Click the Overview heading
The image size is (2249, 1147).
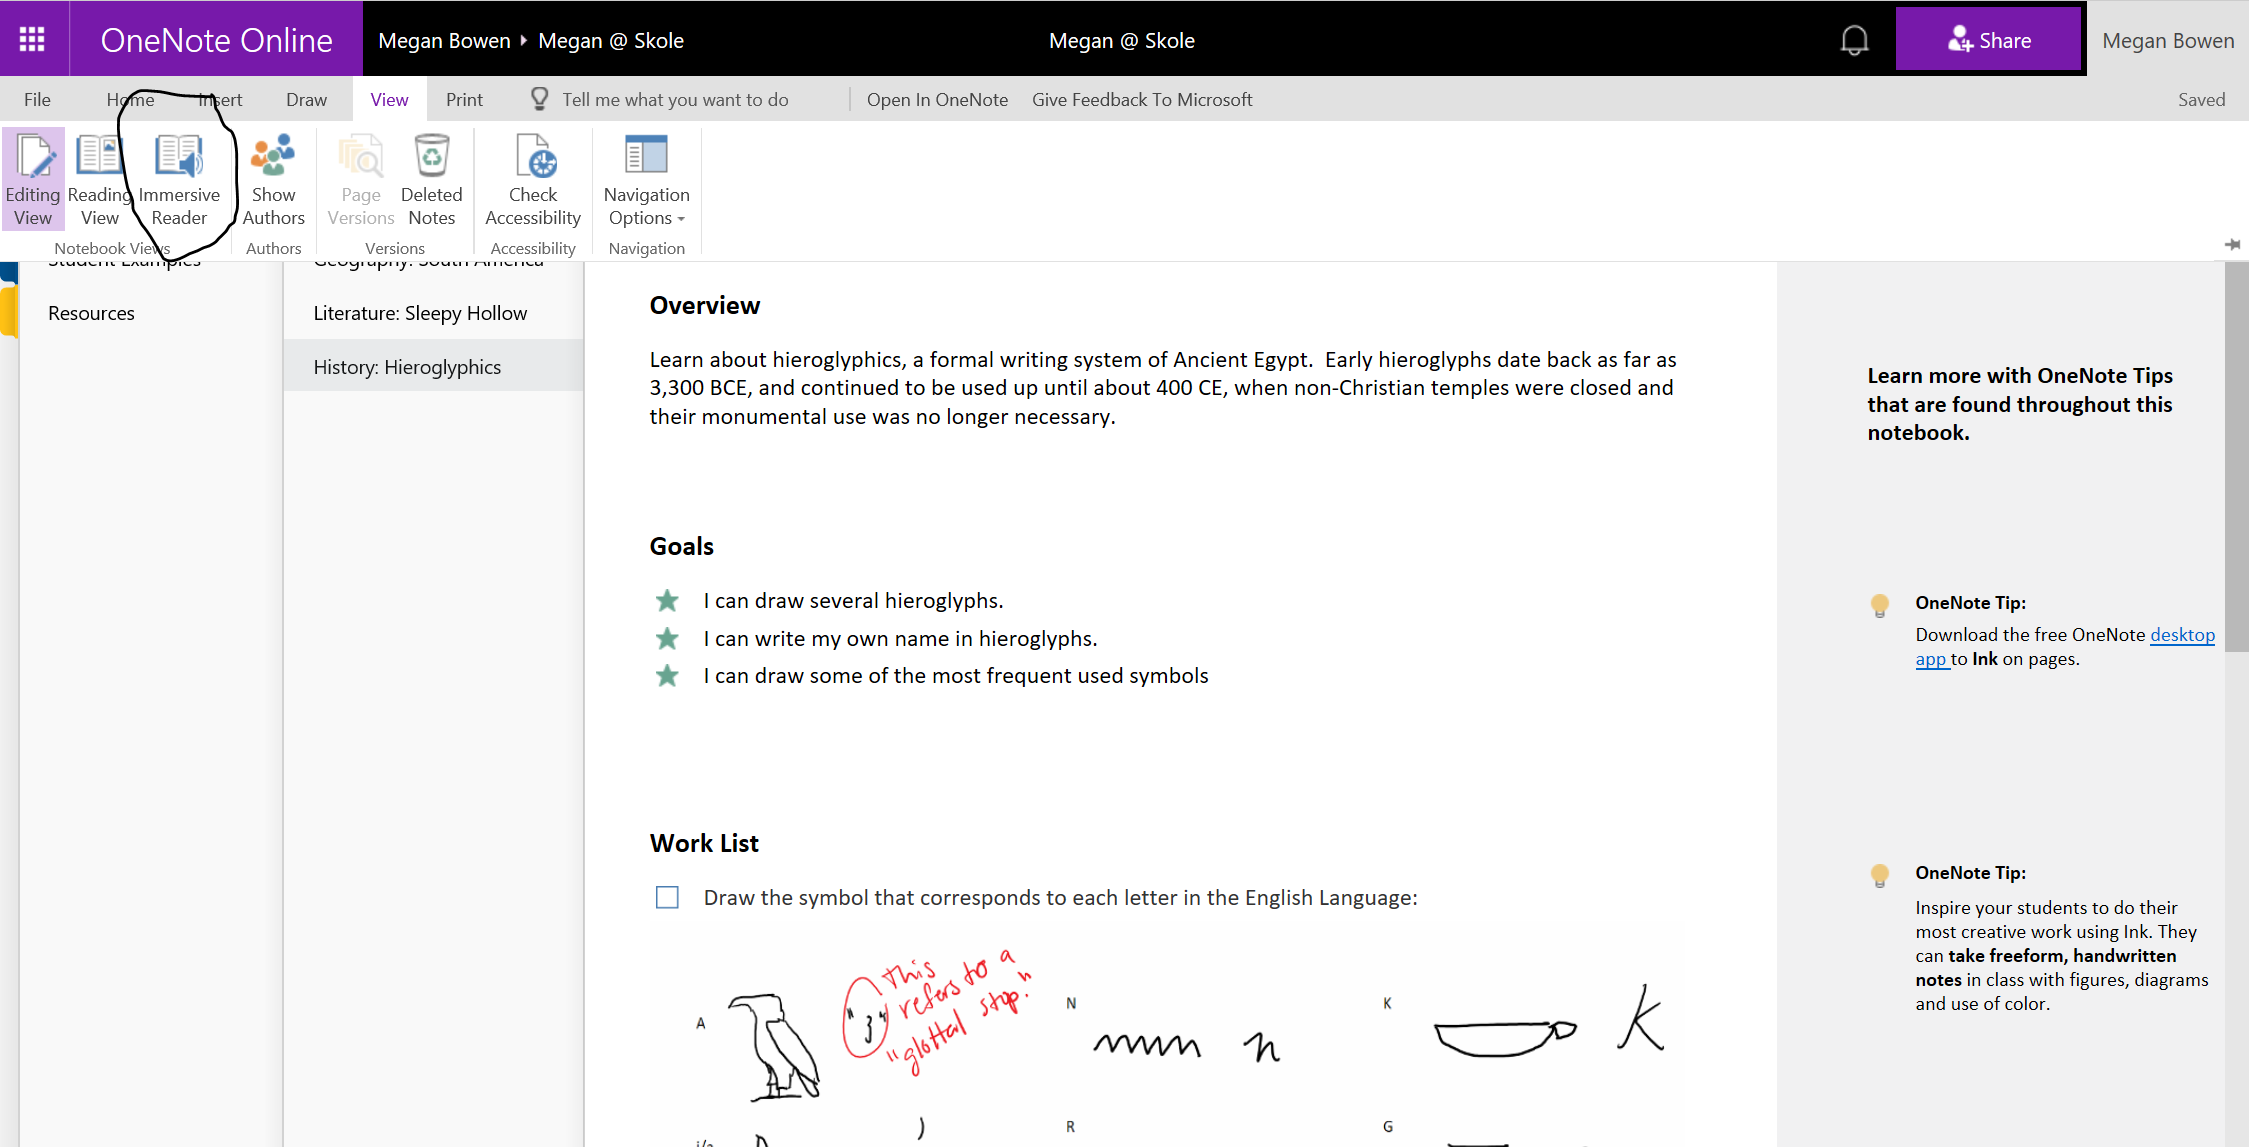click(x=705, y=305)
